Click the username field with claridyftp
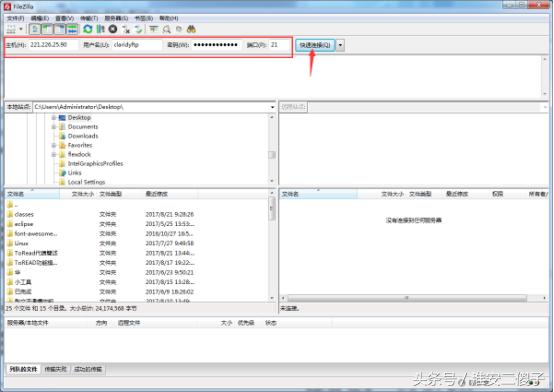 [137, 45]
